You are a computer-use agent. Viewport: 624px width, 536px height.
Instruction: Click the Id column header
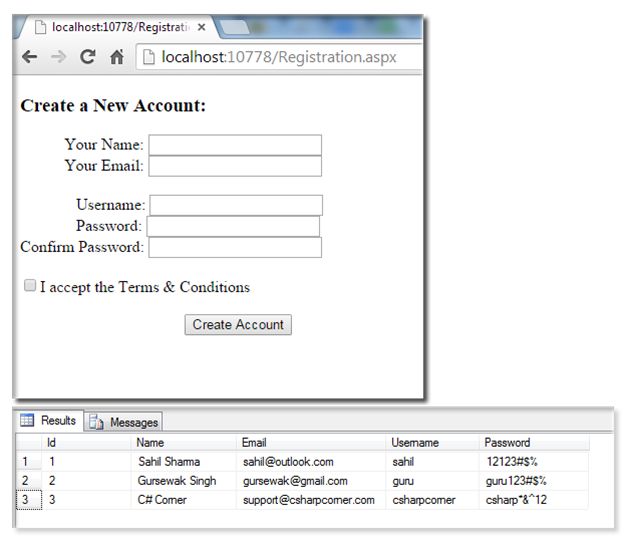86,442
